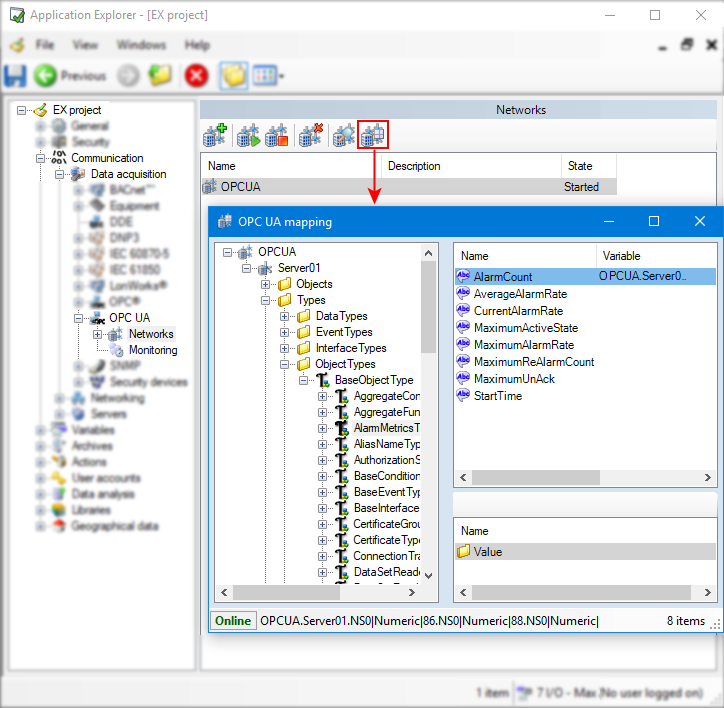
Task: Click the red circular cancel icon
Action: click(196, 75)
